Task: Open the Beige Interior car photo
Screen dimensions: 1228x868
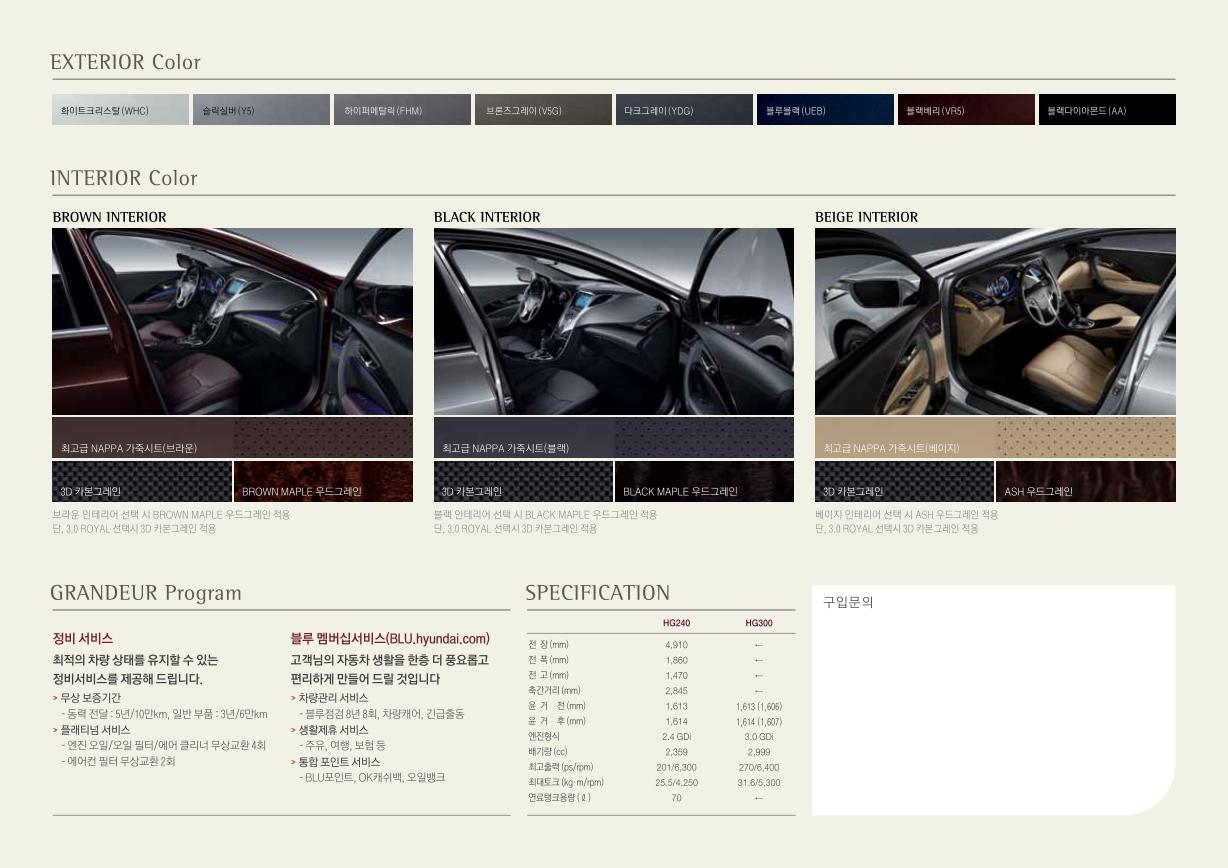Action: coord(995,321)
